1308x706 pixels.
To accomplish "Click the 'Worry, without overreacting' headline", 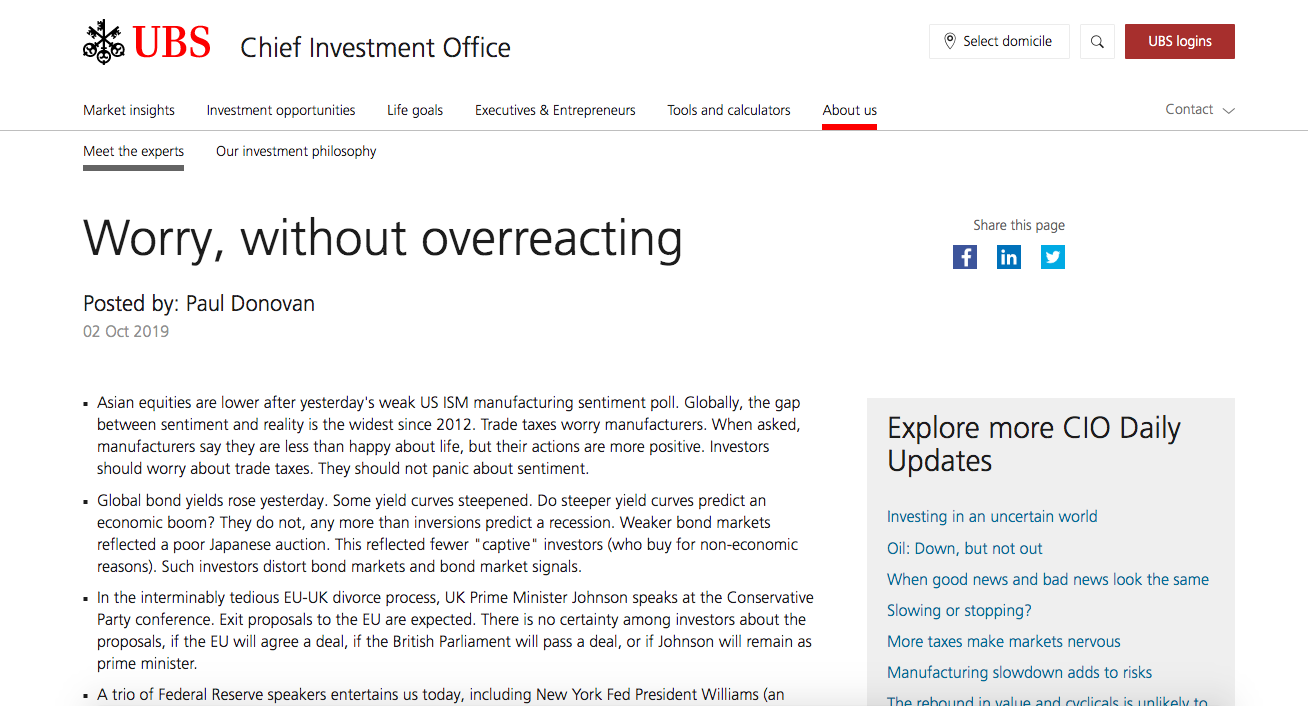I will (383, 238).
